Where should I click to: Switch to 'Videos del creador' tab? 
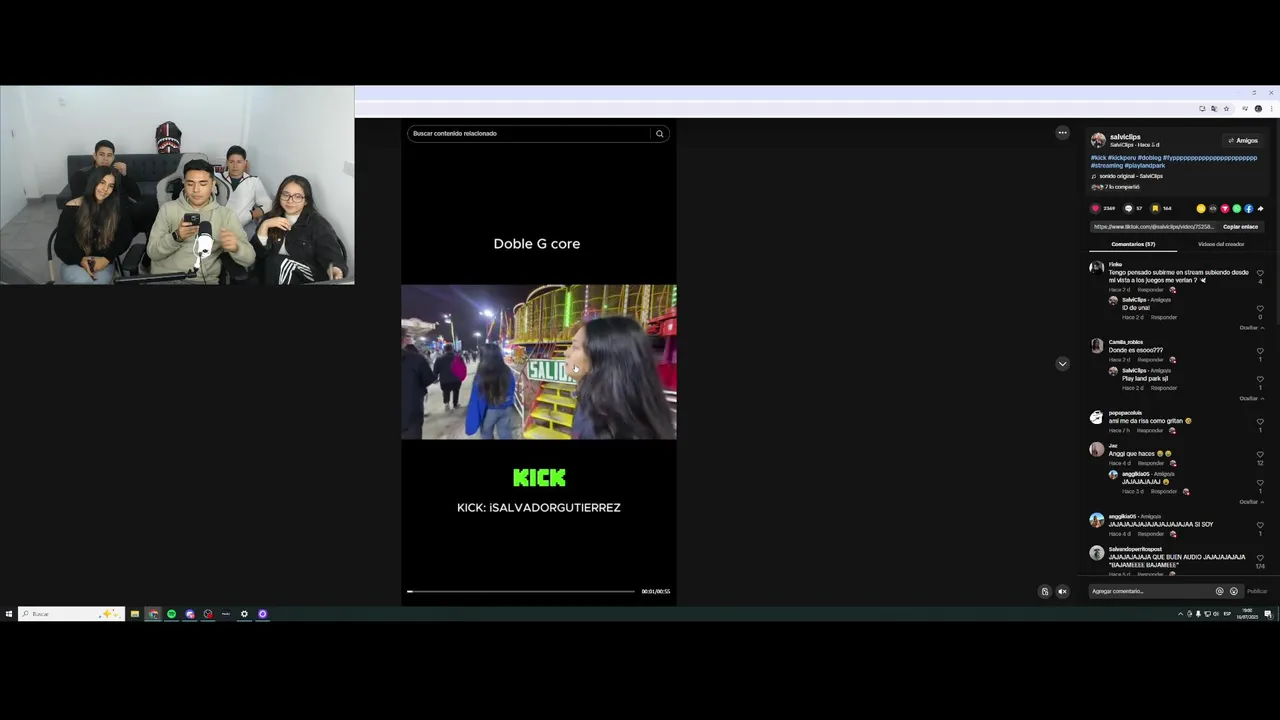1221,245
